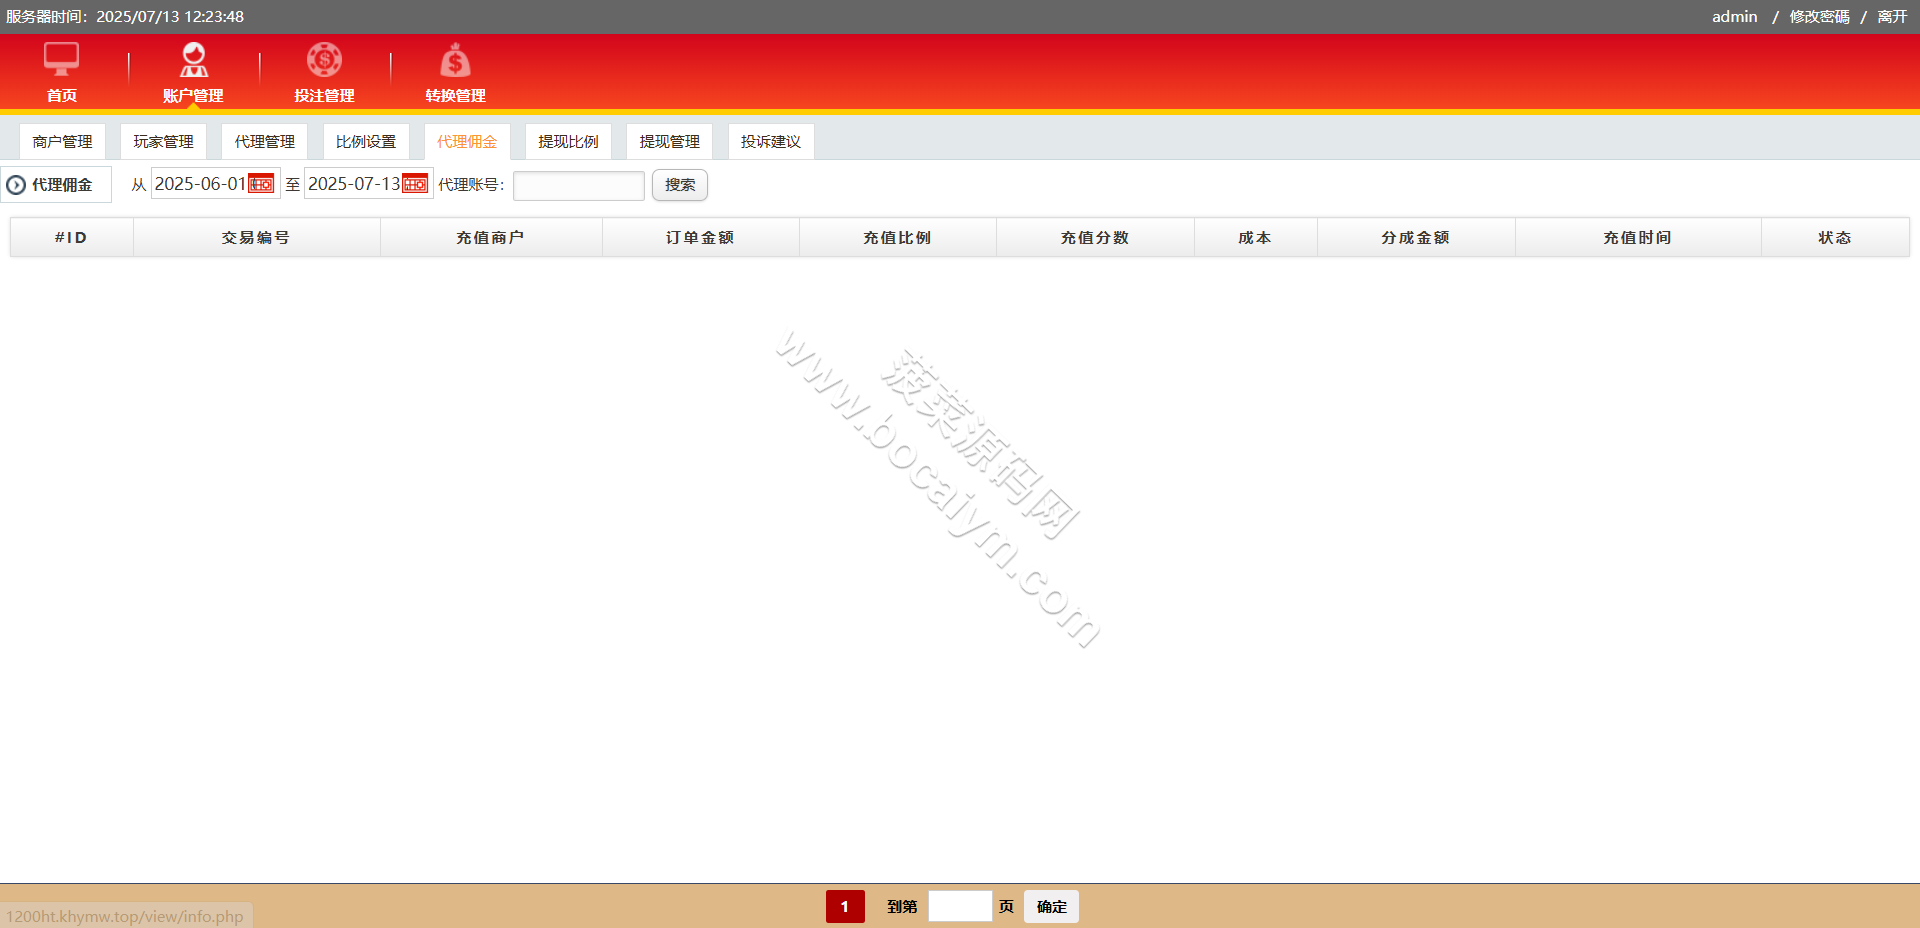Click the admin username link

(x=1734, y=17)
